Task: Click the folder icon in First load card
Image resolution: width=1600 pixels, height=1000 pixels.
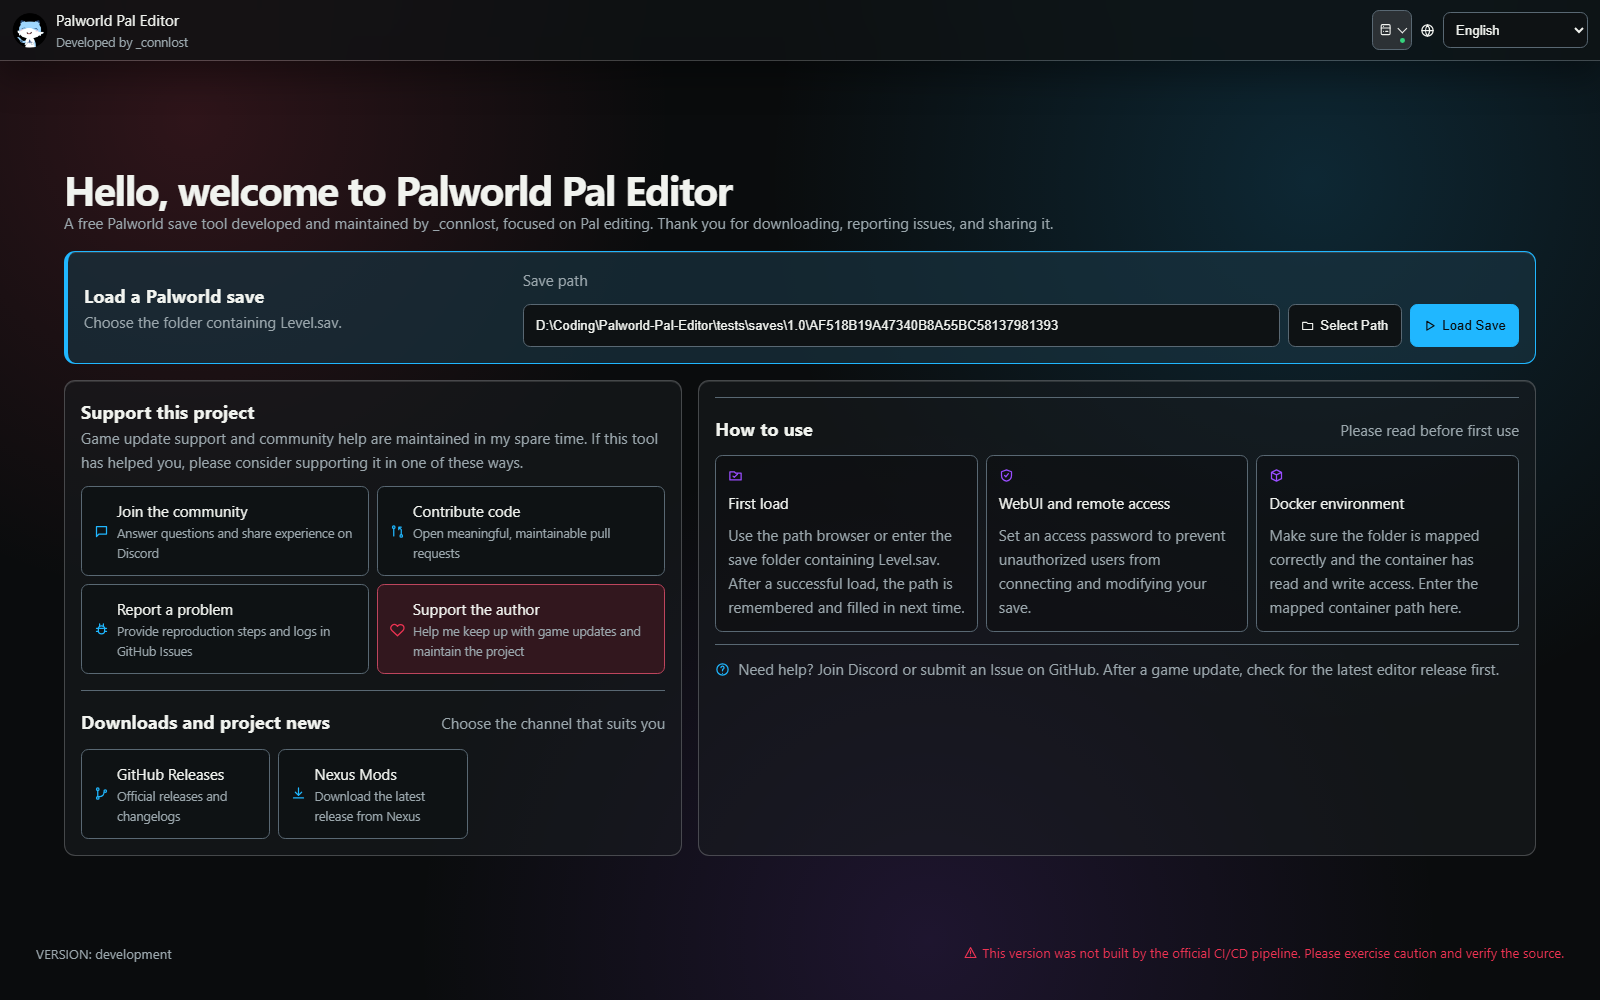Action: tap(736, 476)
